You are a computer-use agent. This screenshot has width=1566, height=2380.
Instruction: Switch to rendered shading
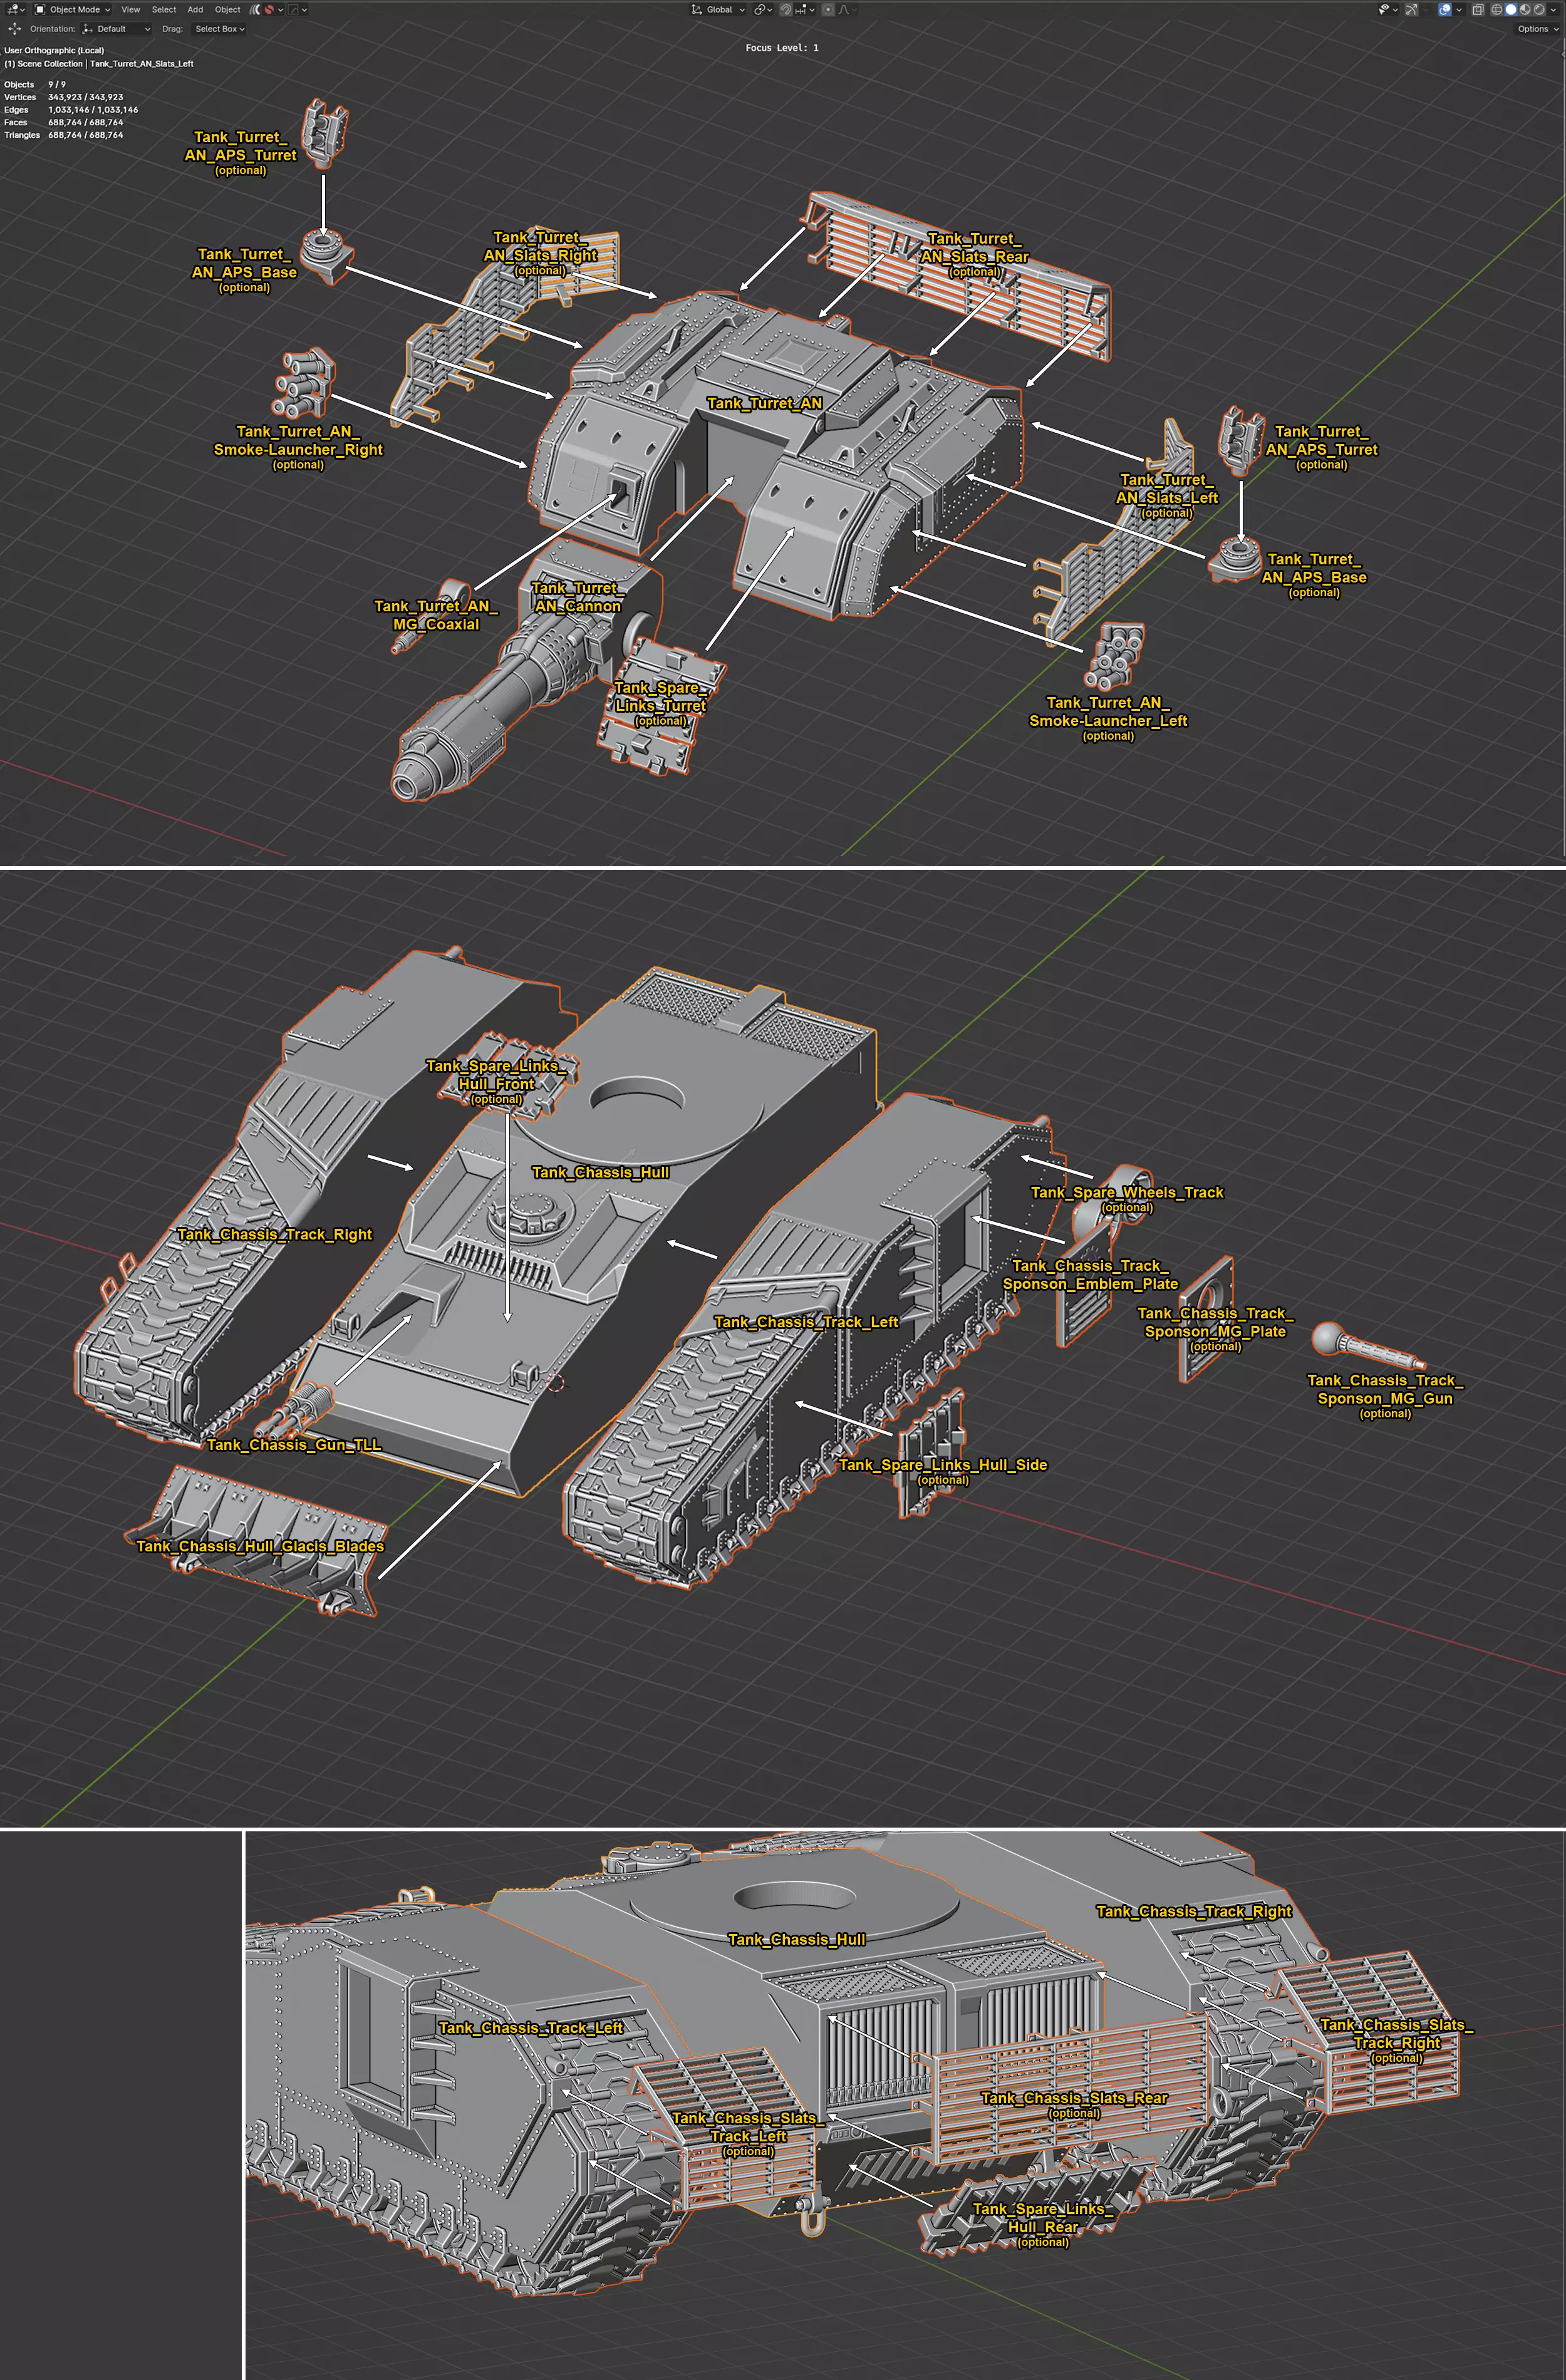pyautogui.click(x=1539, y=9)
